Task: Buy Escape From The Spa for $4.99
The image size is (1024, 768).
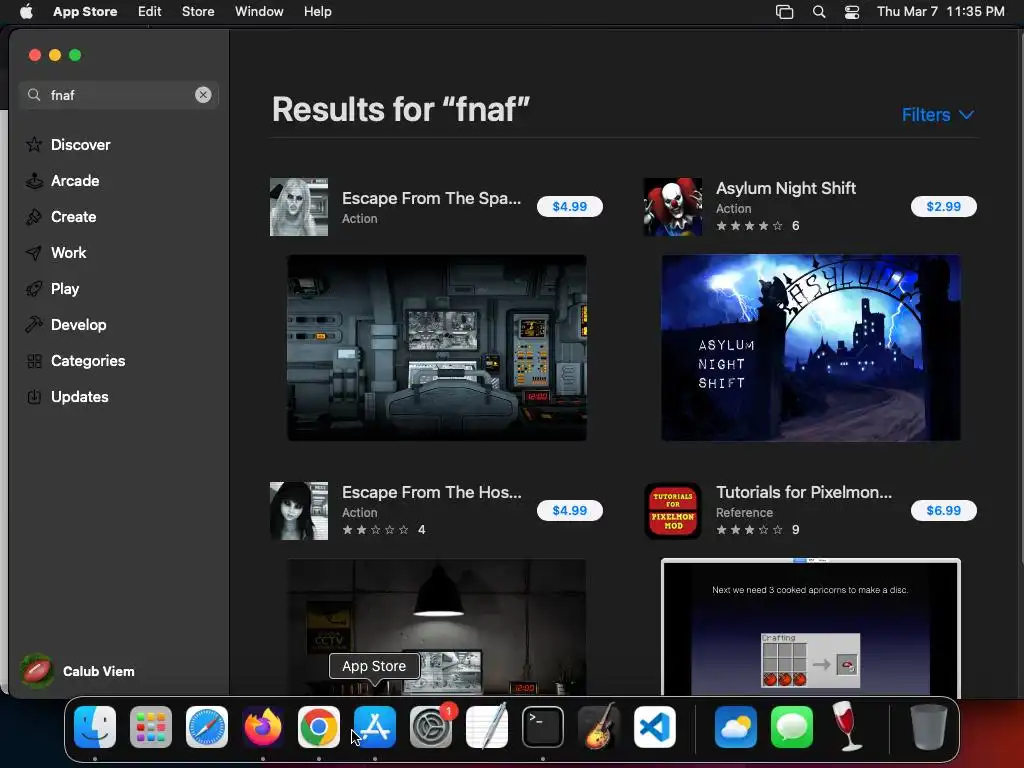Action: 569,206
